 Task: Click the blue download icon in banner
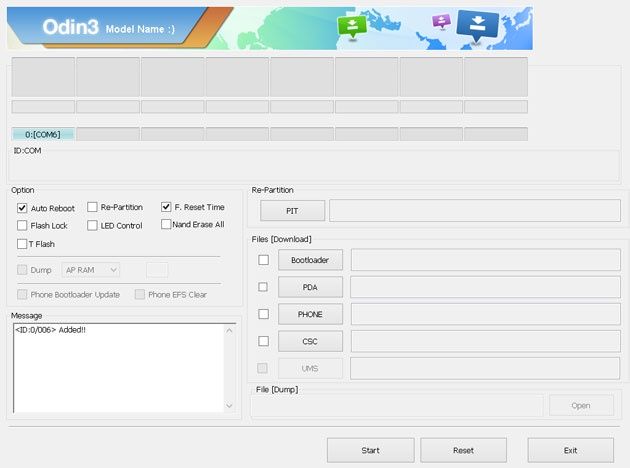[478, 26]
